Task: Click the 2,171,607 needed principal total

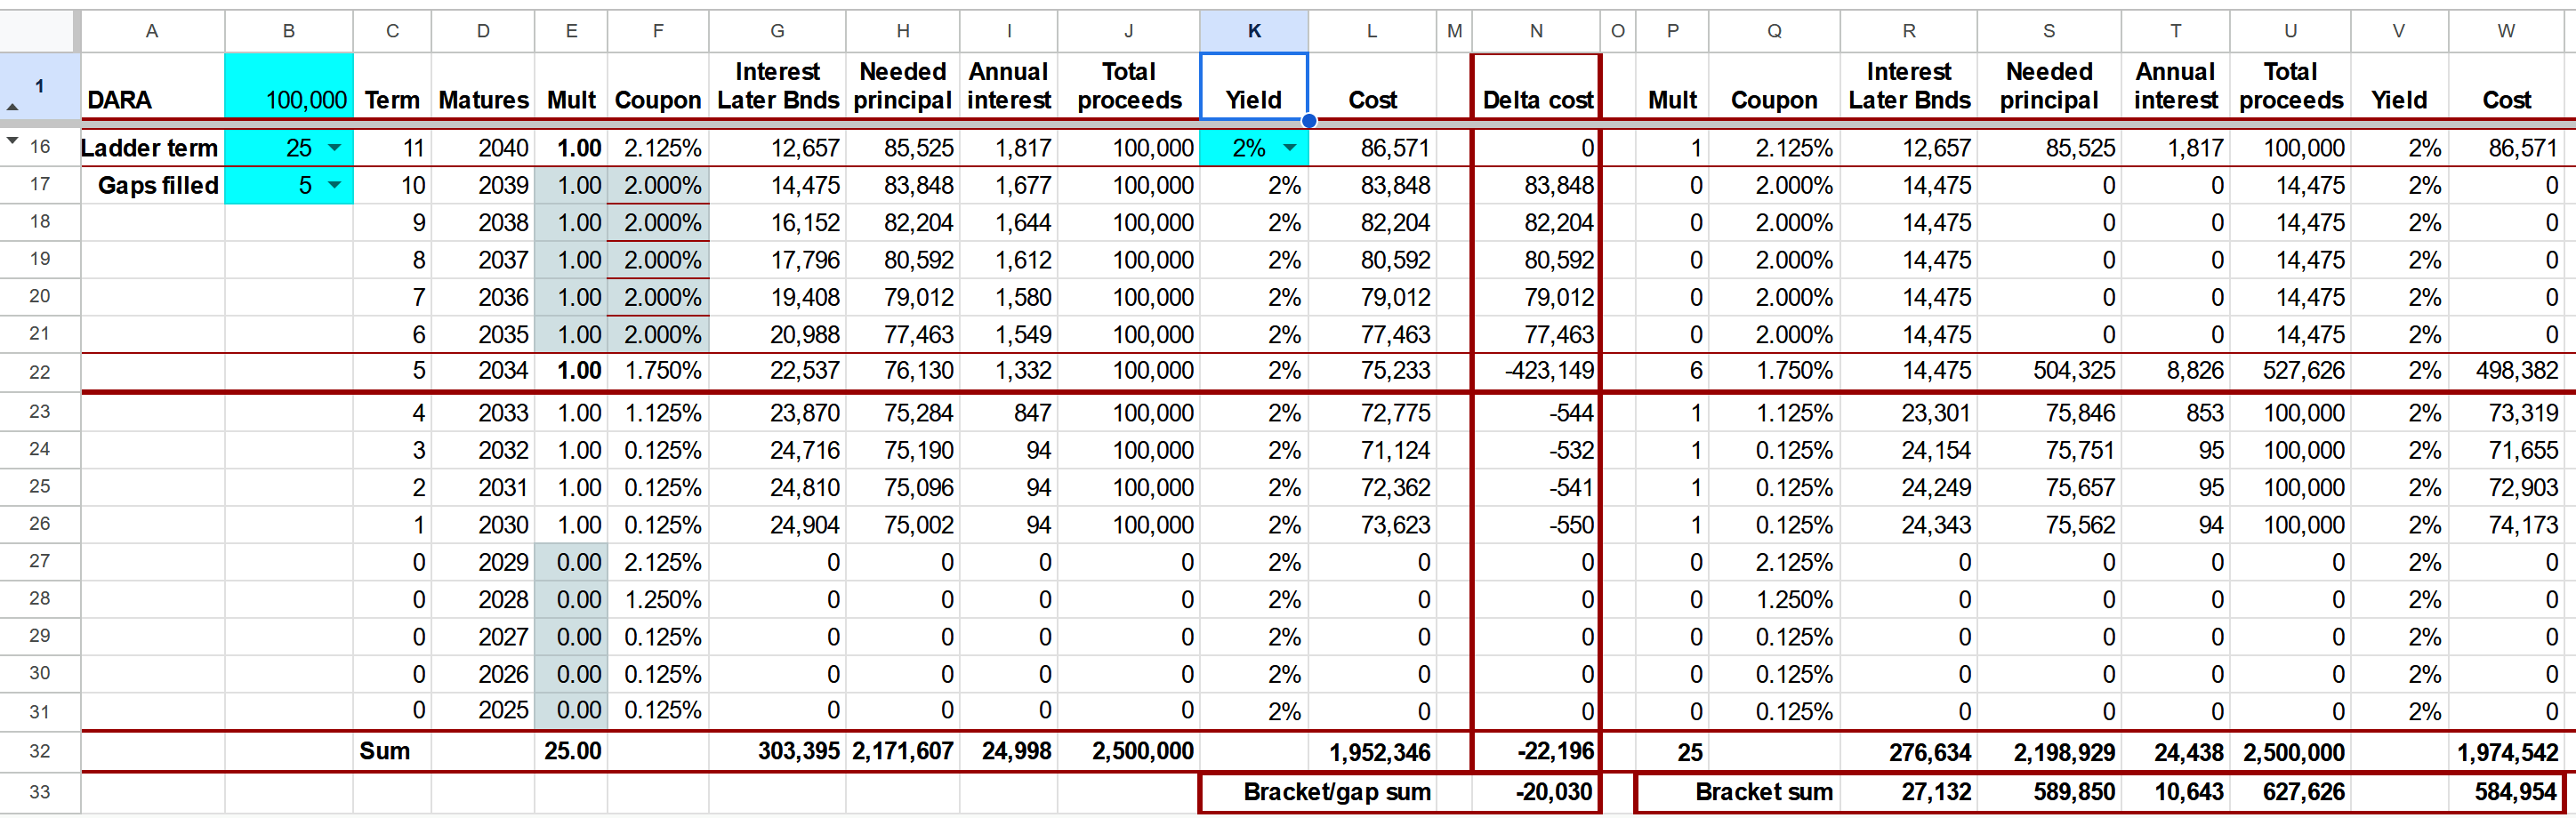Action: coord(903,751)
